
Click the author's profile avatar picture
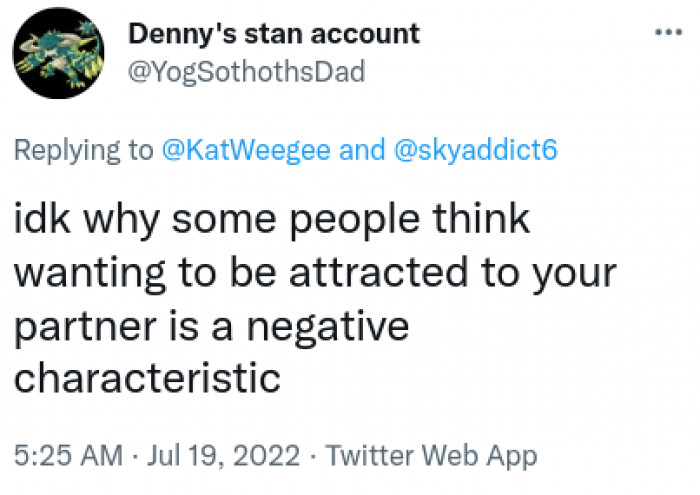61,57
